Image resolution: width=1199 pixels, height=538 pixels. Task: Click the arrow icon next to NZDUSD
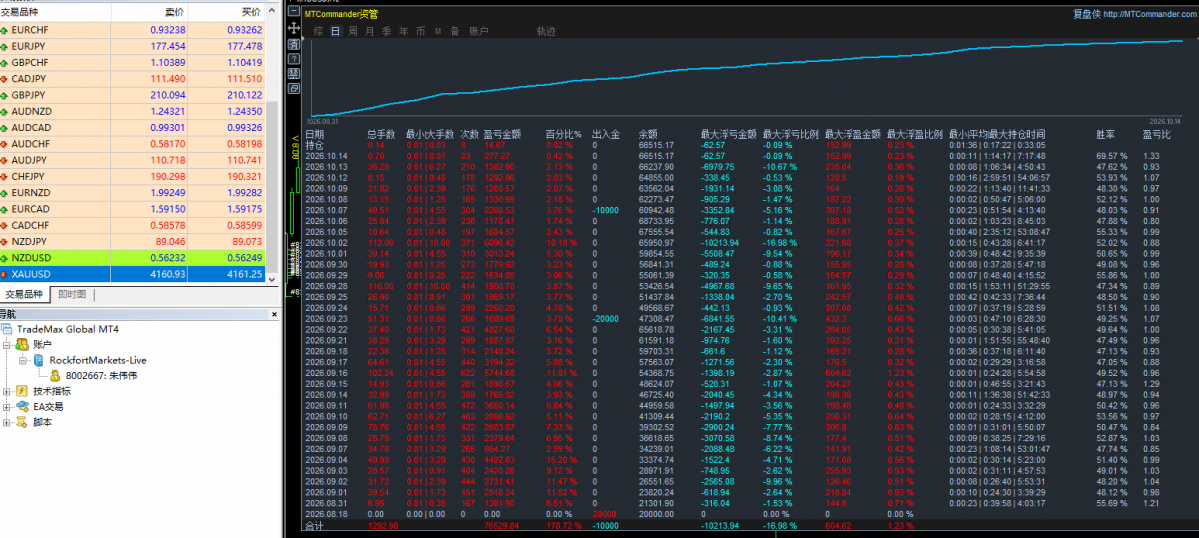tap(5, 258)
